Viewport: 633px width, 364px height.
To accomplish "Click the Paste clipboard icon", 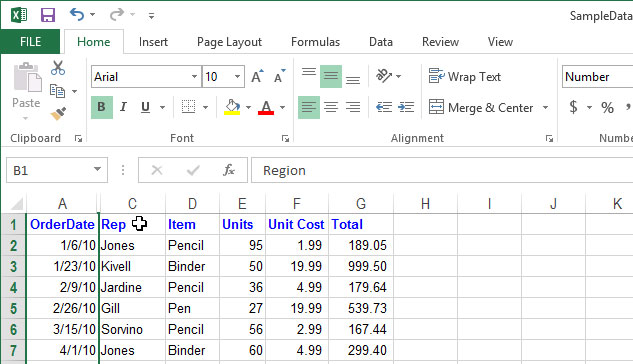I will (x=27, y=77).
